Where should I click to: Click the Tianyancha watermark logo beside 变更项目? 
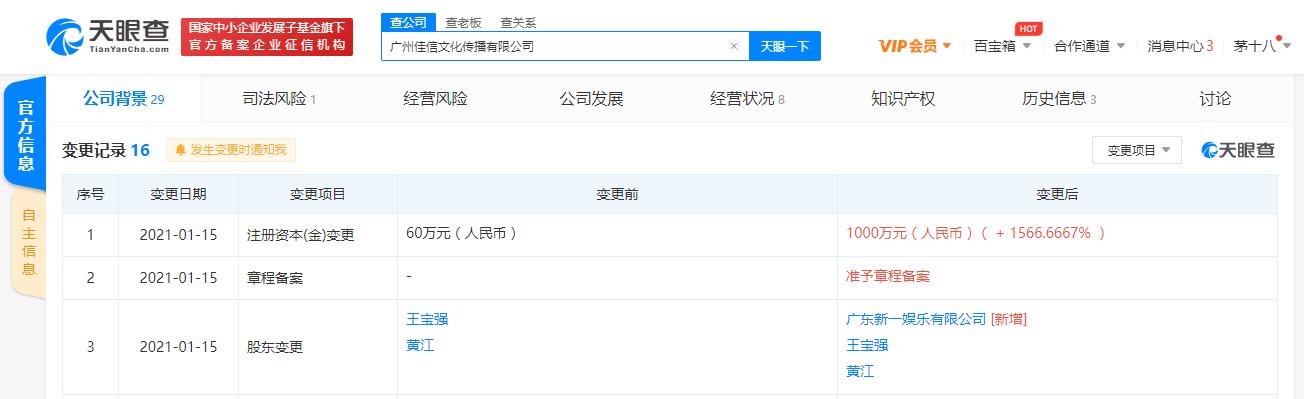pos(1238,150)
